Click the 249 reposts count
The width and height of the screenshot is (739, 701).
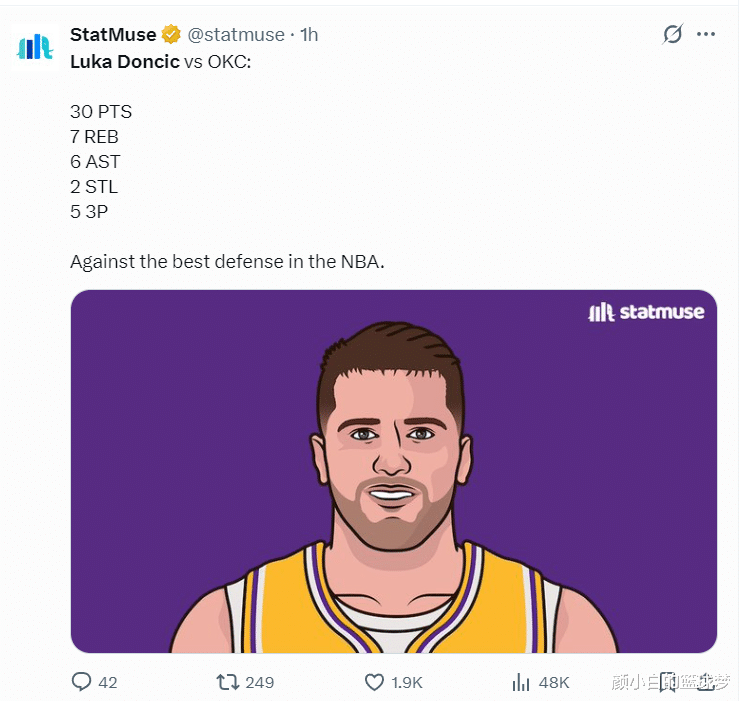click(259, 683)
